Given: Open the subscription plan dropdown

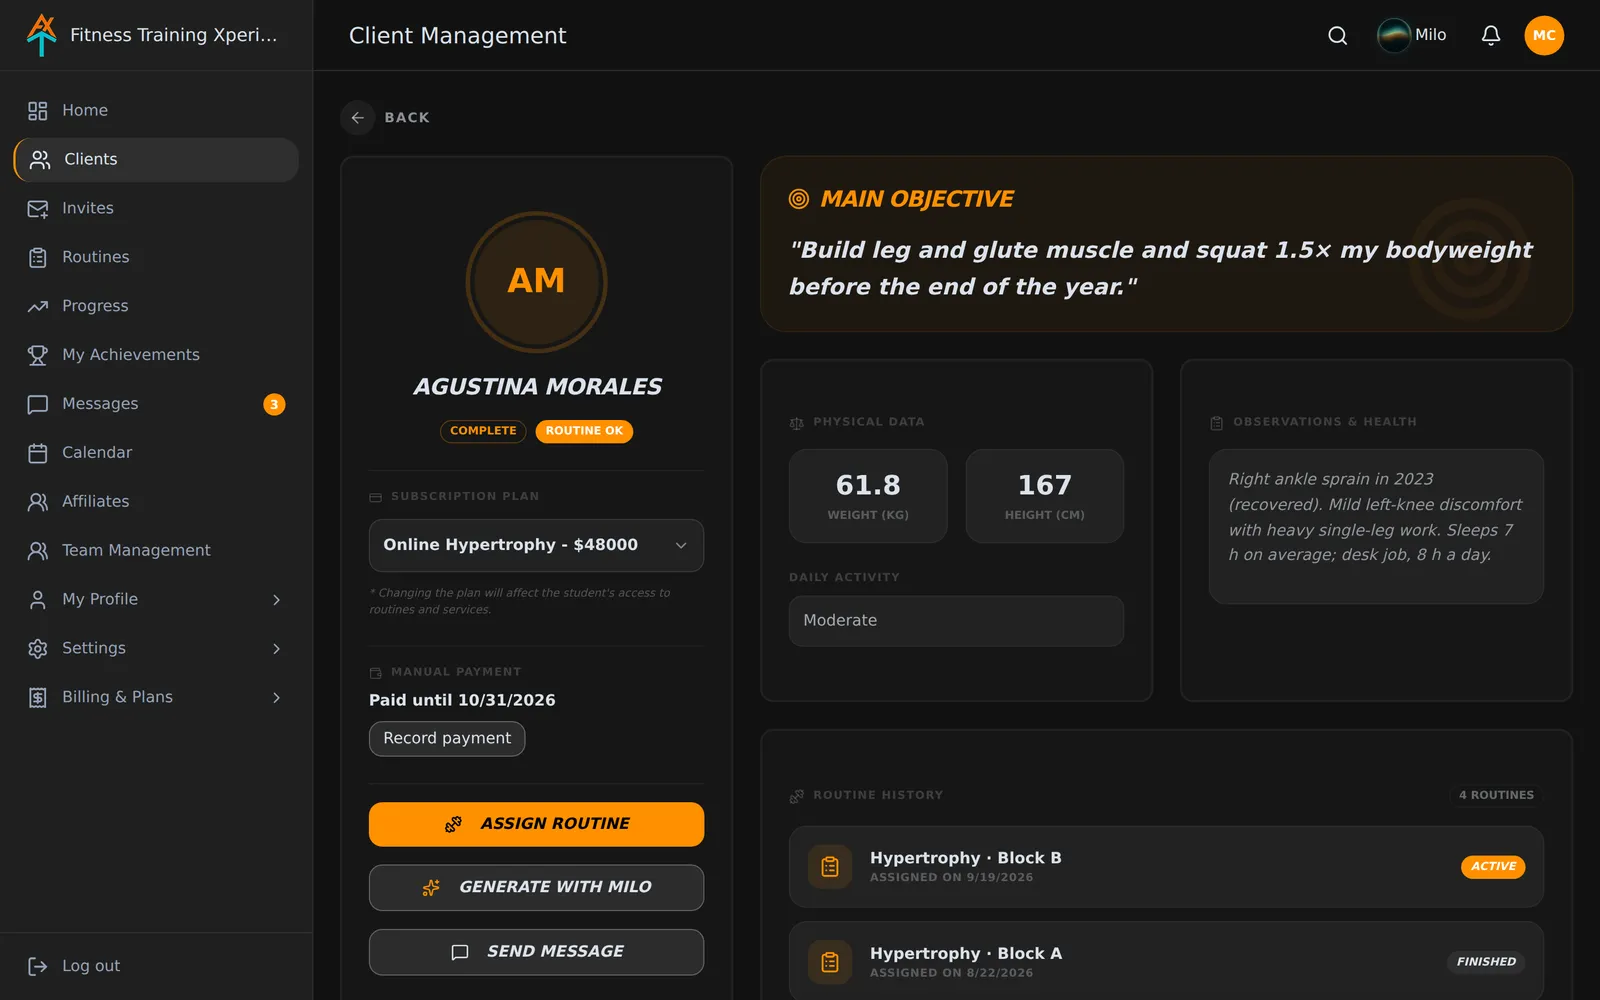Looking at the screenshot, I should (536, 545).
